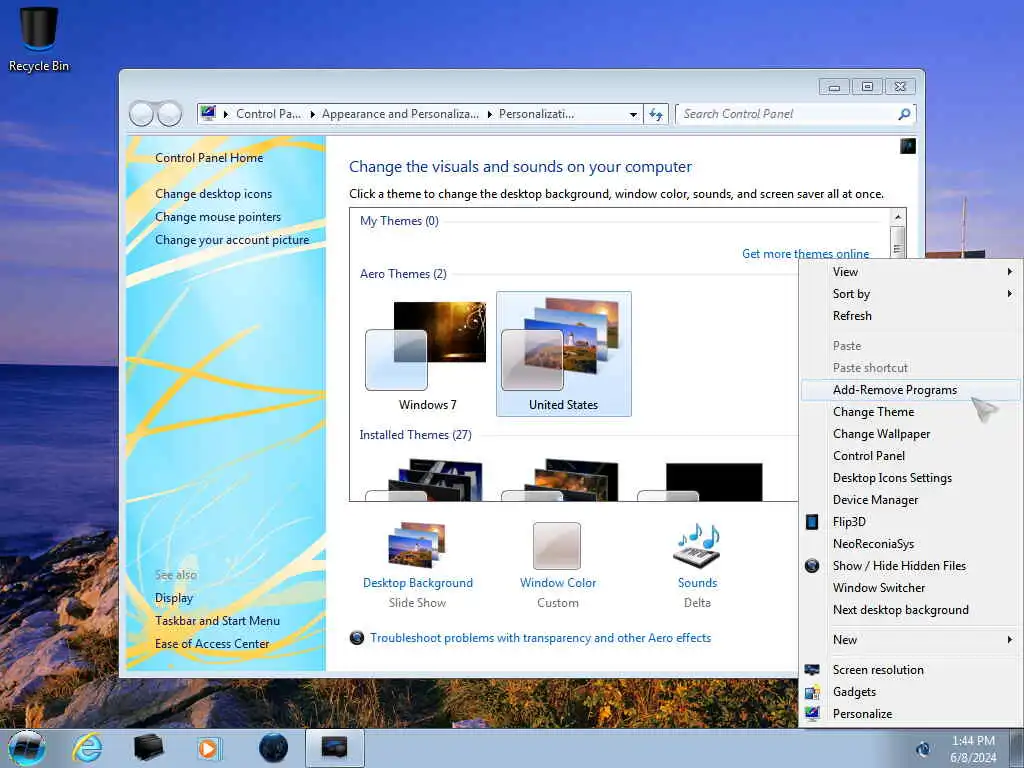1024x768 pixels.
Task: Open Change desktop icons link
Action: 214,194
